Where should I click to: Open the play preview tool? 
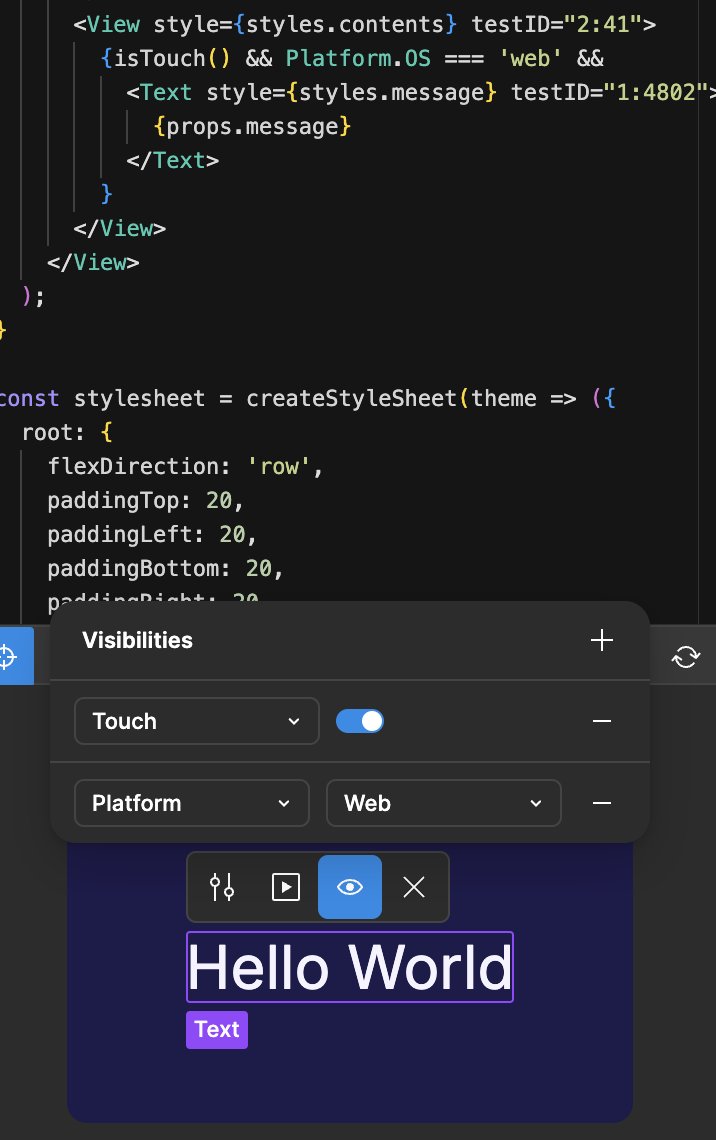tap(286, 887)
